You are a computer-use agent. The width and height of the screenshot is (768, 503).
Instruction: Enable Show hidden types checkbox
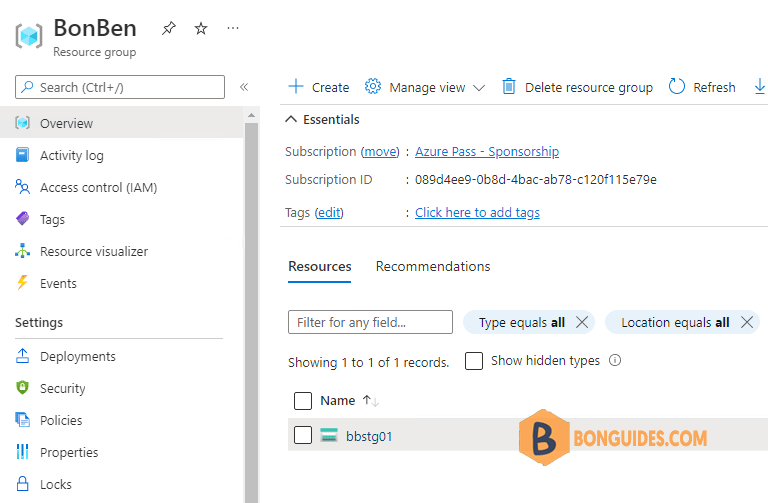[474, 361]
